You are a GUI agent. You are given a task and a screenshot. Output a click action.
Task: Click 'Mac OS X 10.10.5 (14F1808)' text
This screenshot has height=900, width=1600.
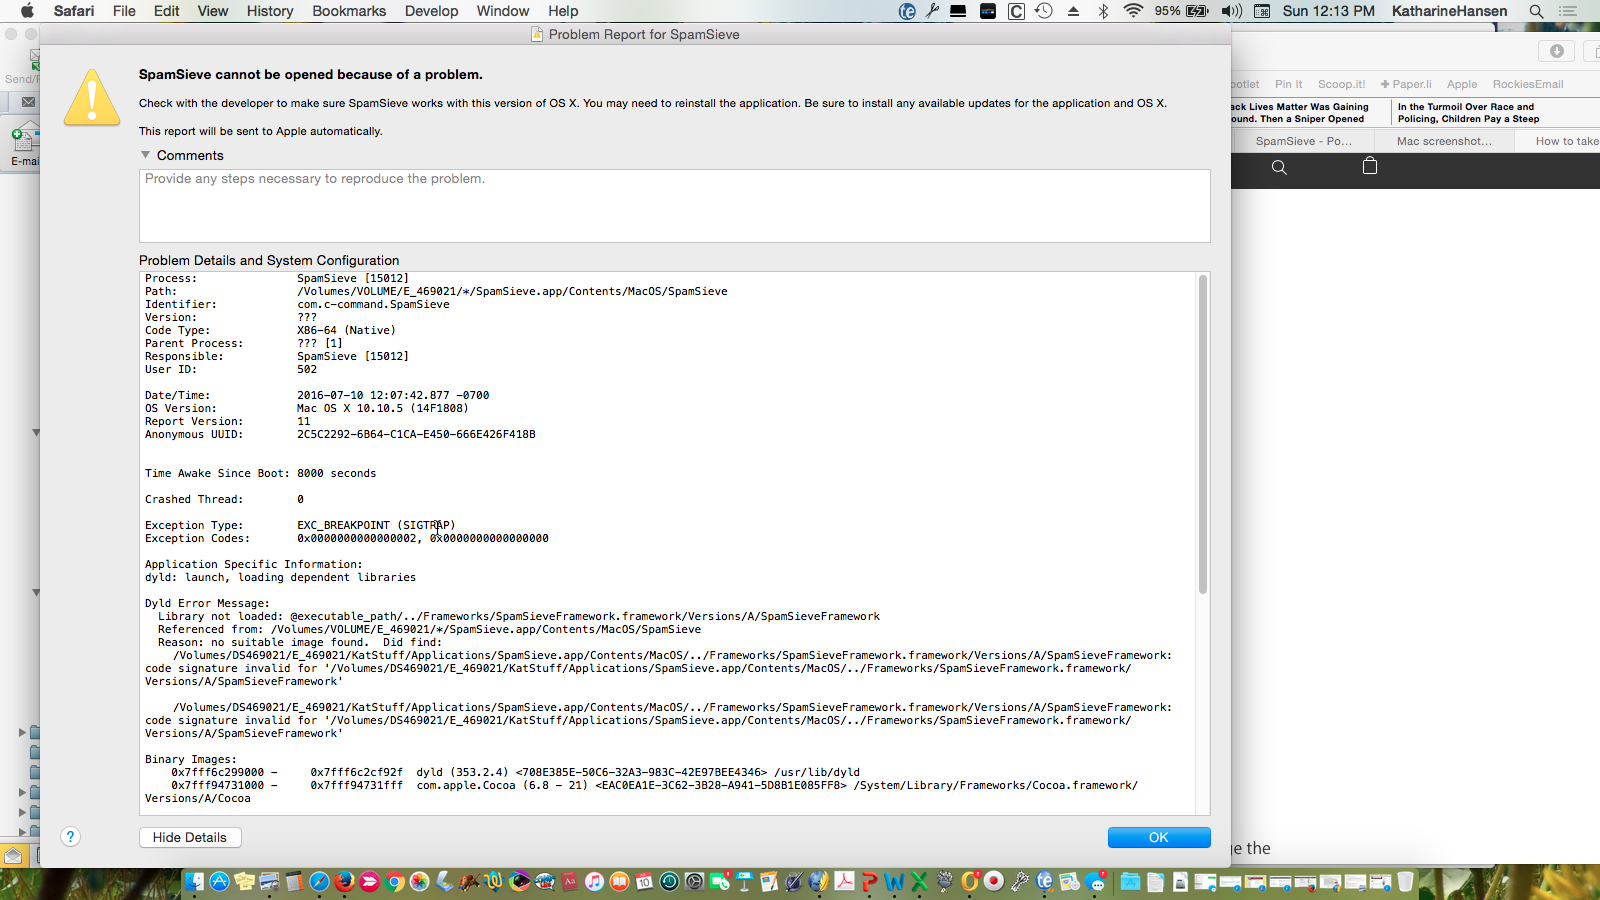pos(383,408)
